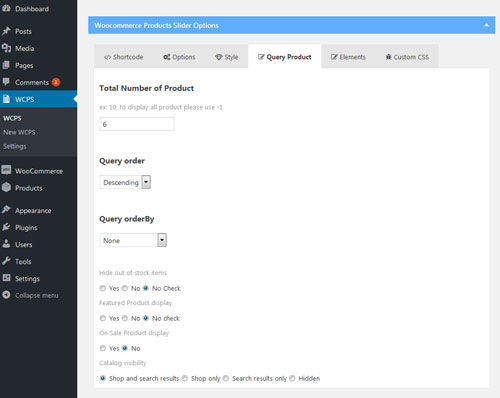Open the WooCommerce menu item

point(38,171)
